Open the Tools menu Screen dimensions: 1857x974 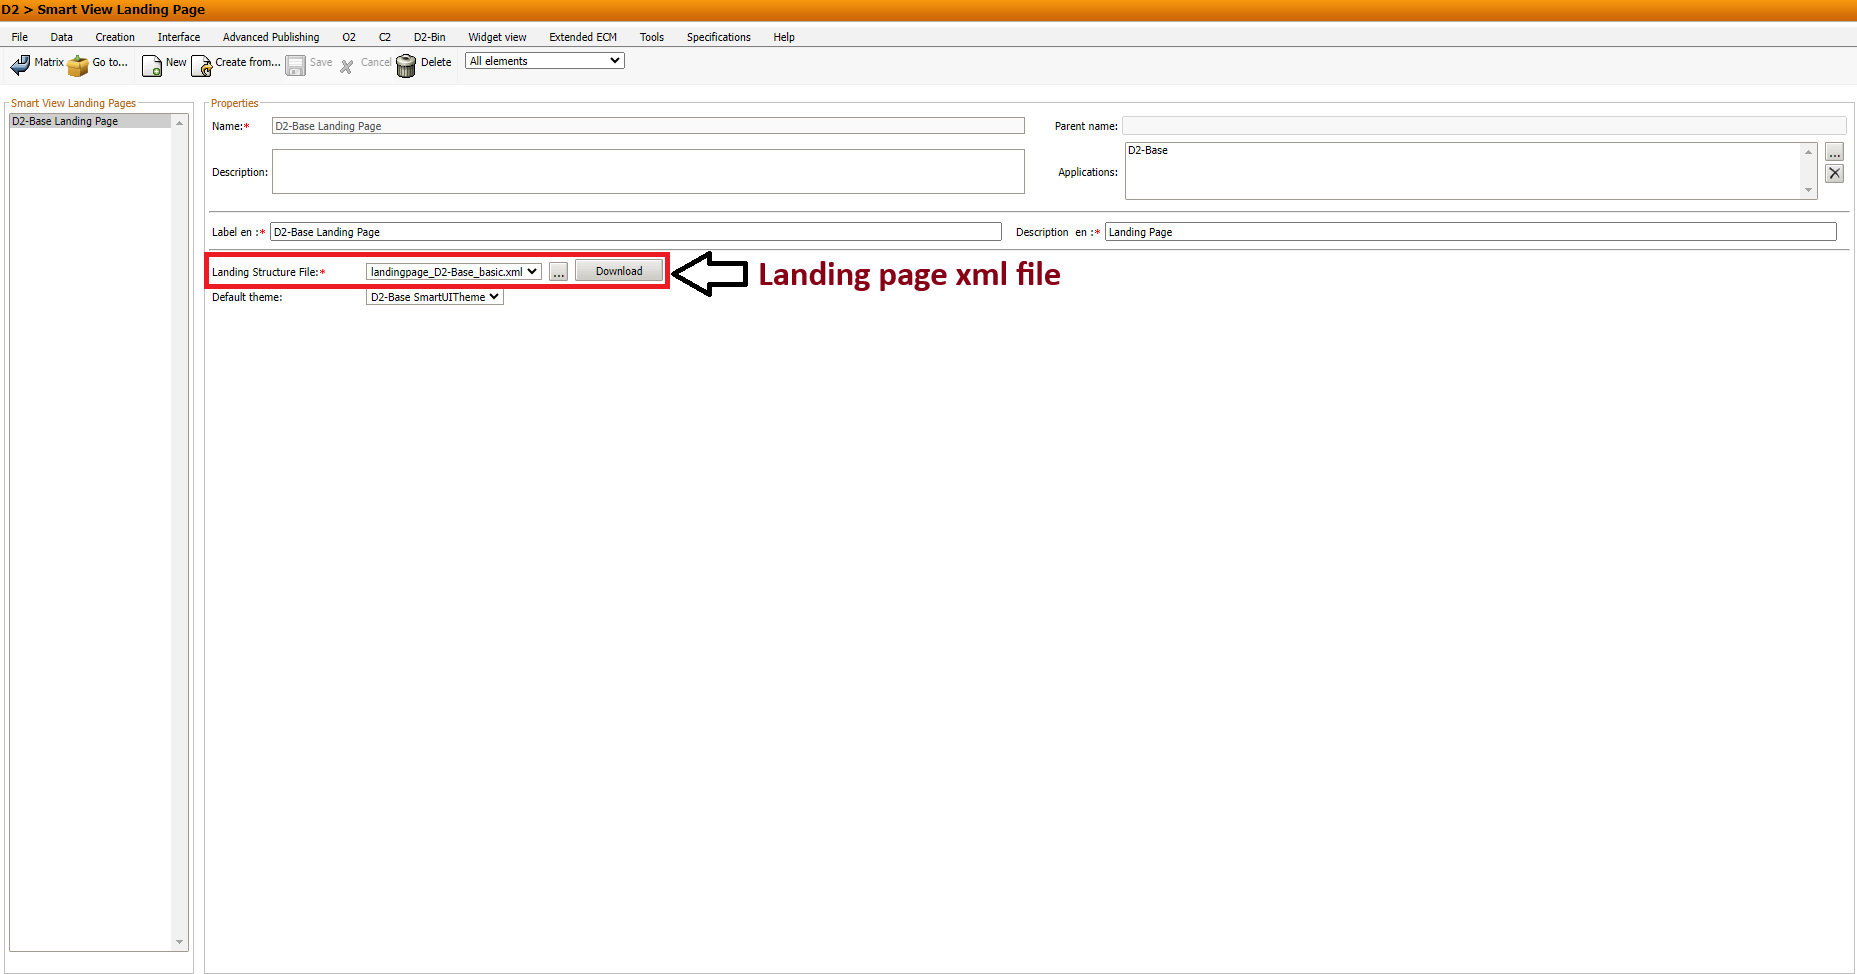point(652,37)
